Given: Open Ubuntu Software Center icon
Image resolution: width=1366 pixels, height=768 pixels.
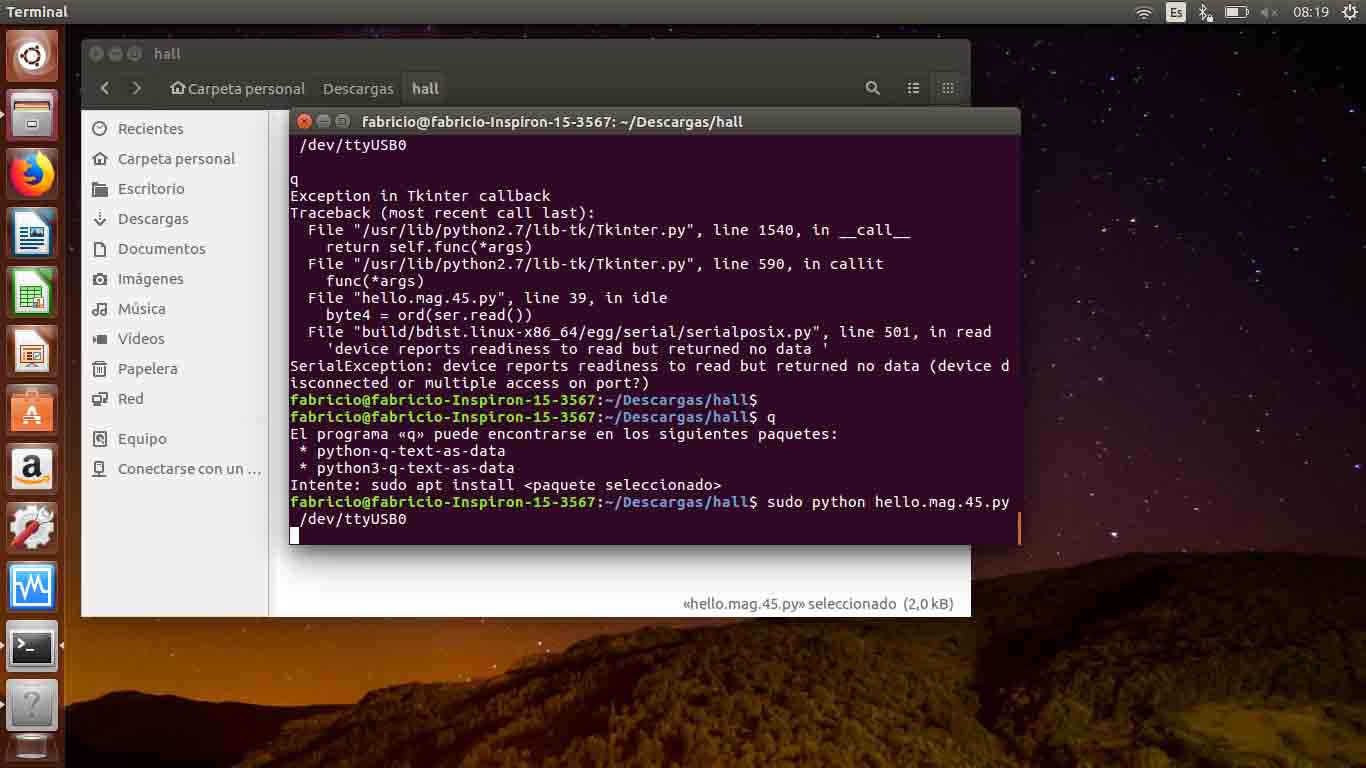Looking at the screenshot, I should pos(32,411).
